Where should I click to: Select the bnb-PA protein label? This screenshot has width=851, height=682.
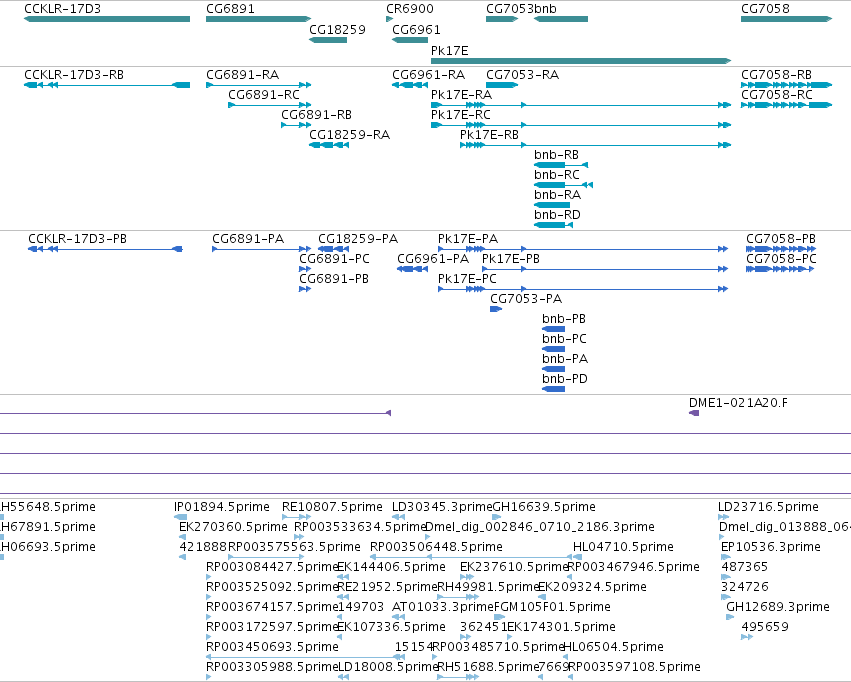click(565, 360)
